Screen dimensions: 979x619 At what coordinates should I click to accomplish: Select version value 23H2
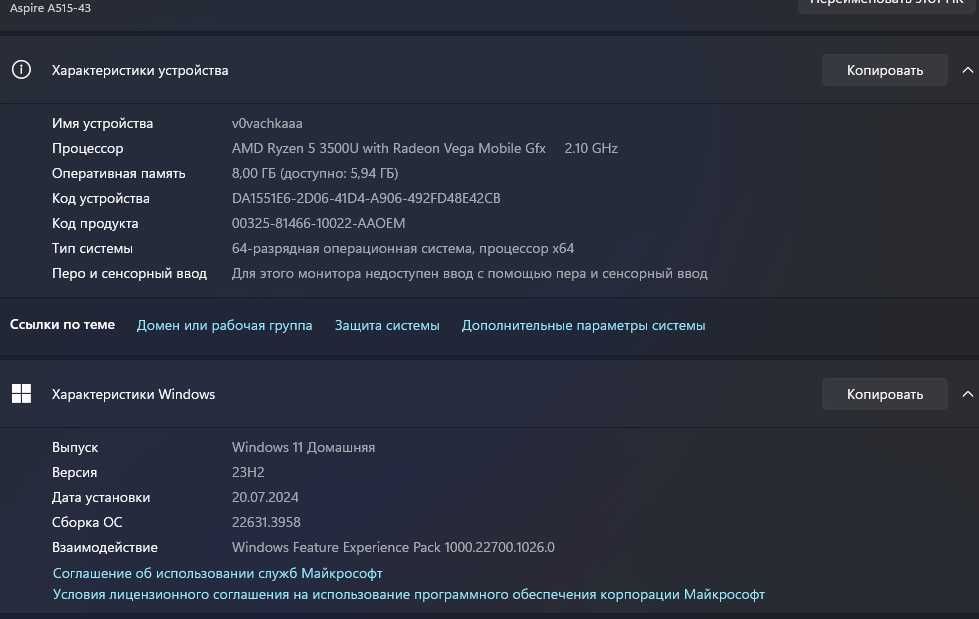point(248,472)
